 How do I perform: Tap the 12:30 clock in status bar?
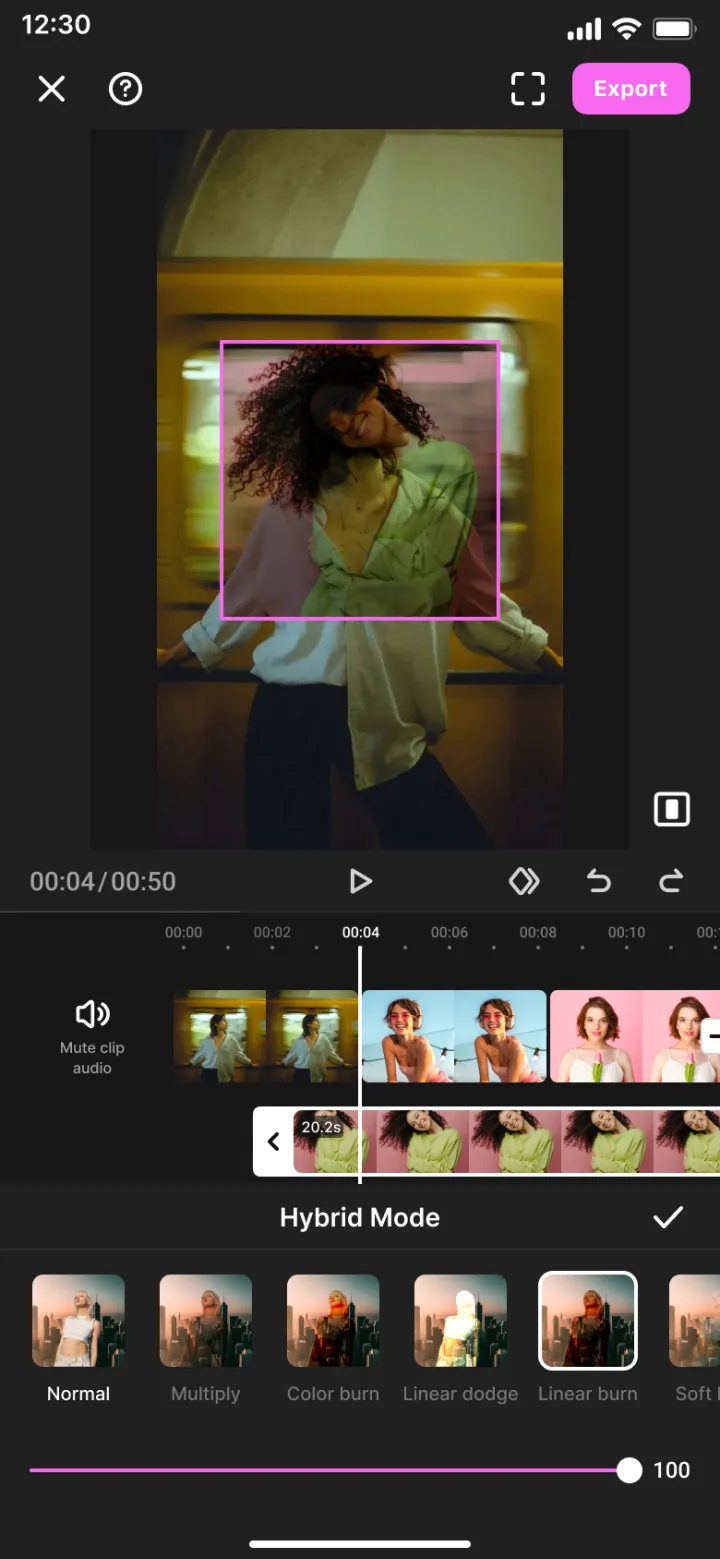click(x=56, y=24)
